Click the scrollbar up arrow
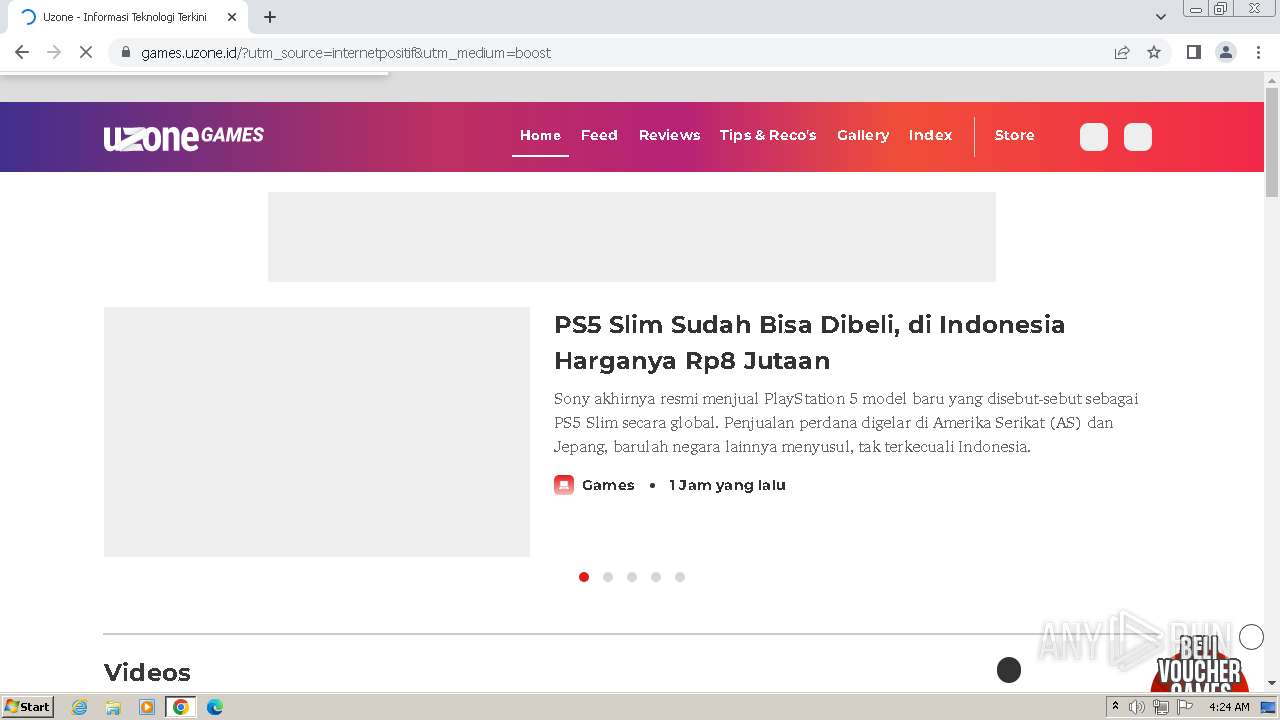Viewport: 1280px width, 720px height. [1272, 79]
